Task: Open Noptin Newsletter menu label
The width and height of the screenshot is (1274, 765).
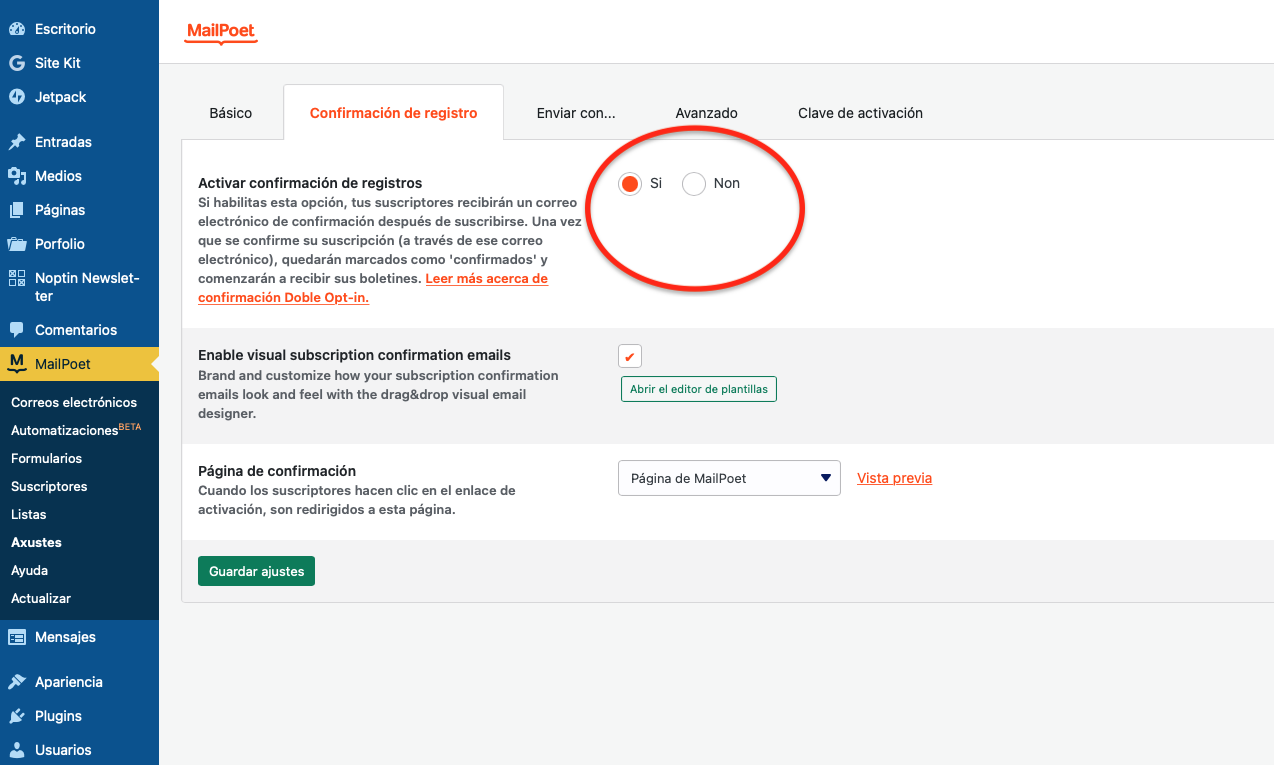Action: [x=87, y=287]
